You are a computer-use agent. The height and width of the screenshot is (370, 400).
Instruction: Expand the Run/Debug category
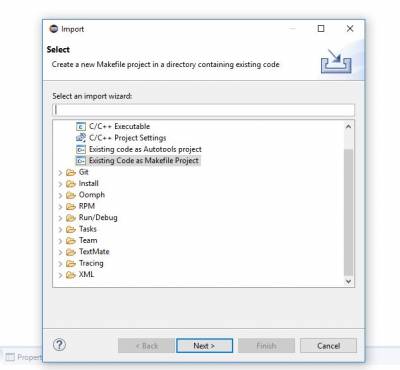(60, 218)
